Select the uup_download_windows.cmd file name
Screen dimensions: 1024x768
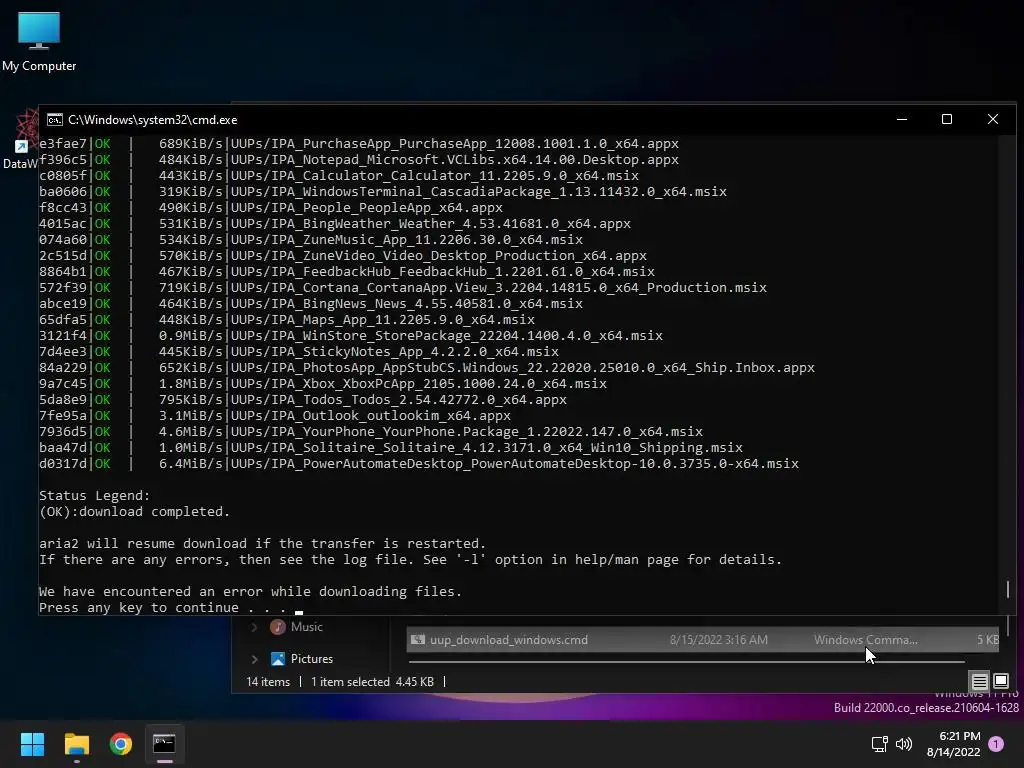[509, 640]
